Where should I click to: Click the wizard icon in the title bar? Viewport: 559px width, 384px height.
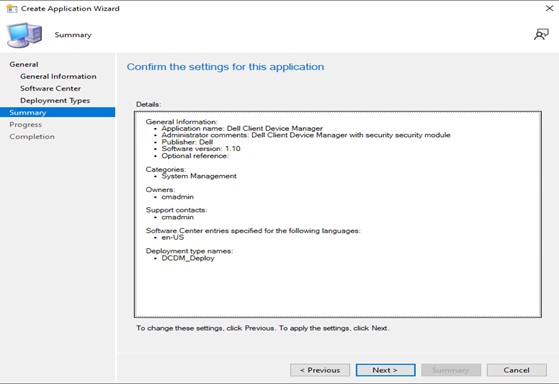(x=12, y=8)
